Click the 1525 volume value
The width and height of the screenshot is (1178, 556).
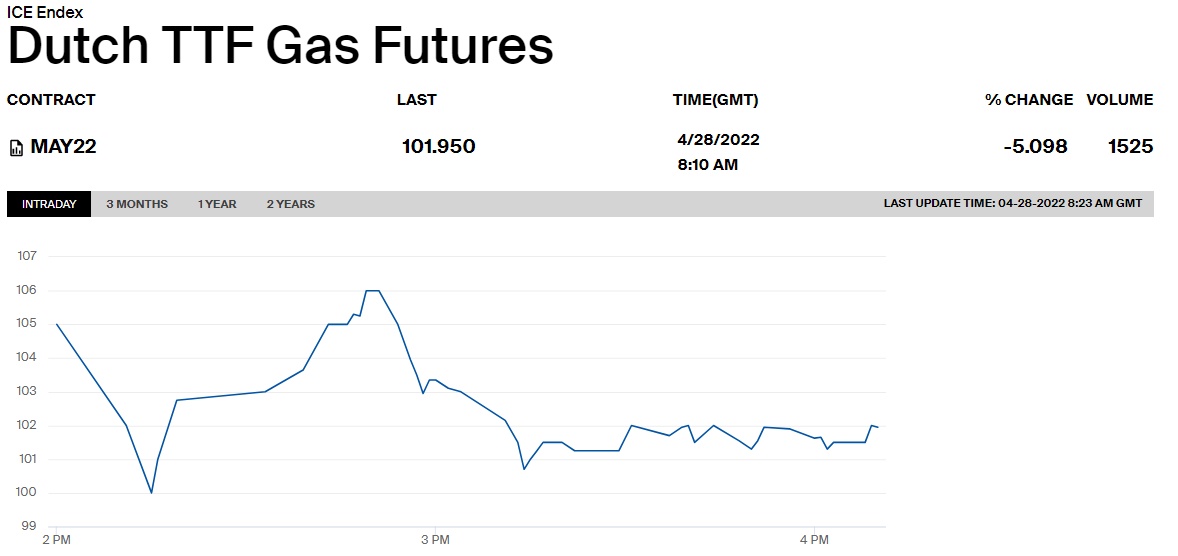click(x=1130, y=147)
